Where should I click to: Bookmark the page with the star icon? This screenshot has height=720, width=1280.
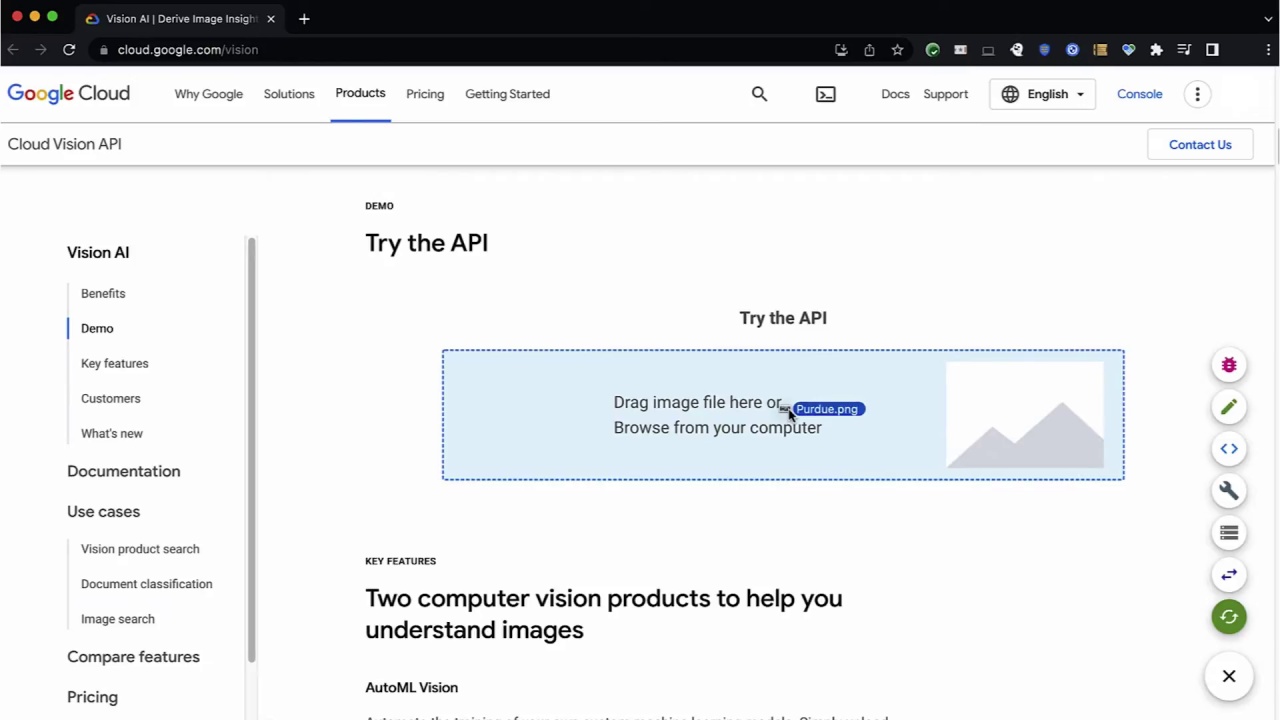coord(897,49)
